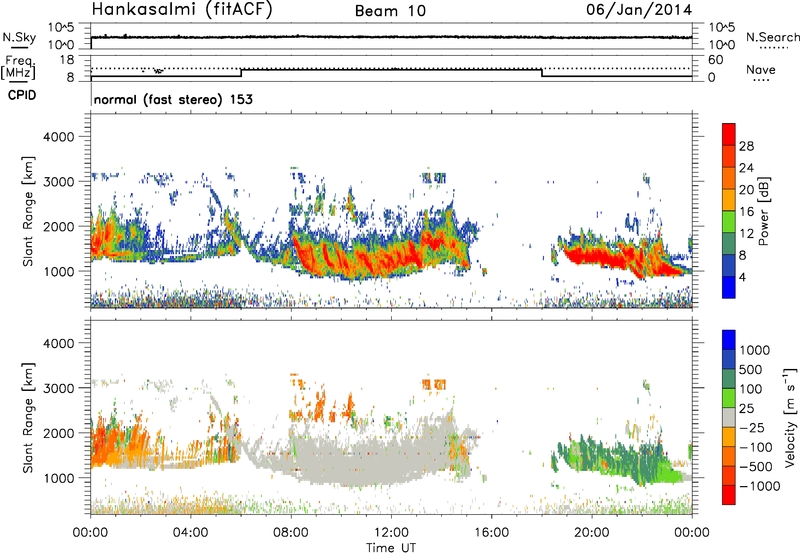Click the grey band of the velocity colorbar
Screen dimensions: 800x554
click(x=729, y=417)
